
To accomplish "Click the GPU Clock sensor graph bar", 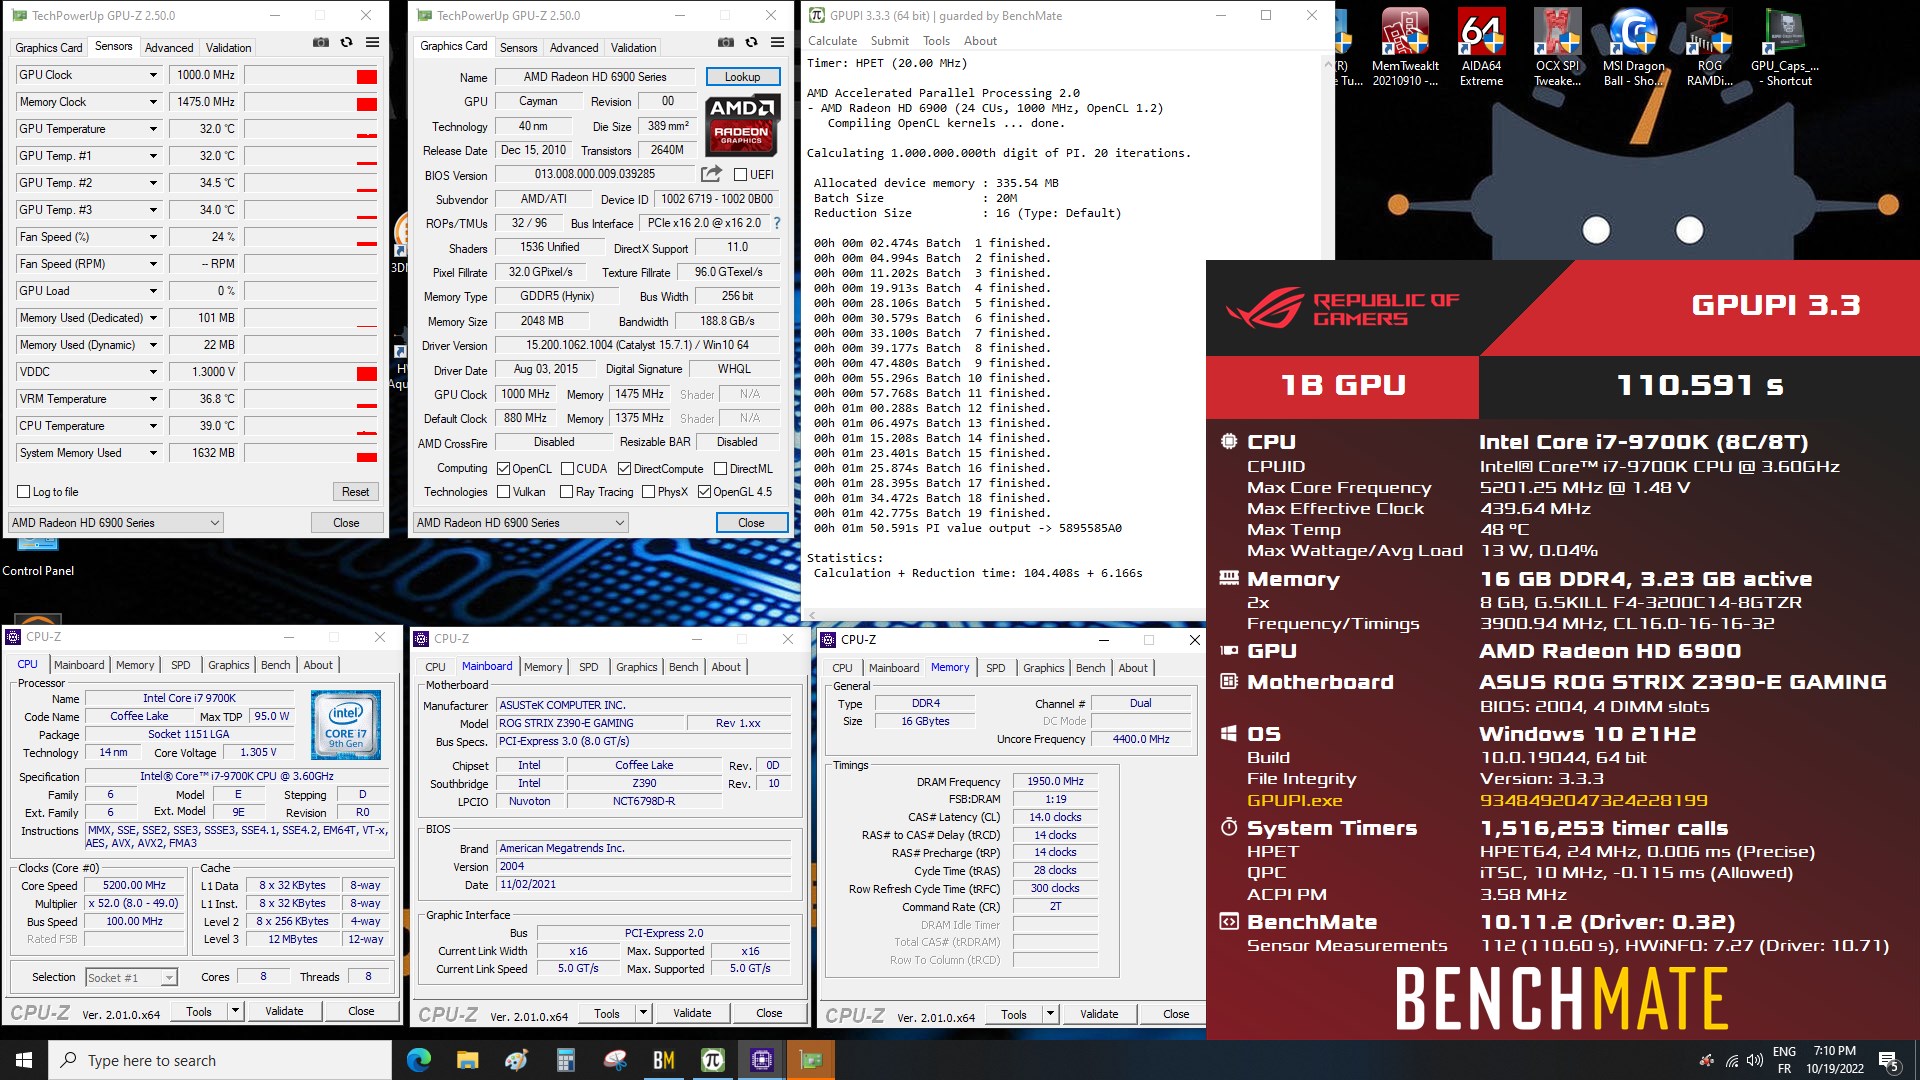I will pos(311,75).
